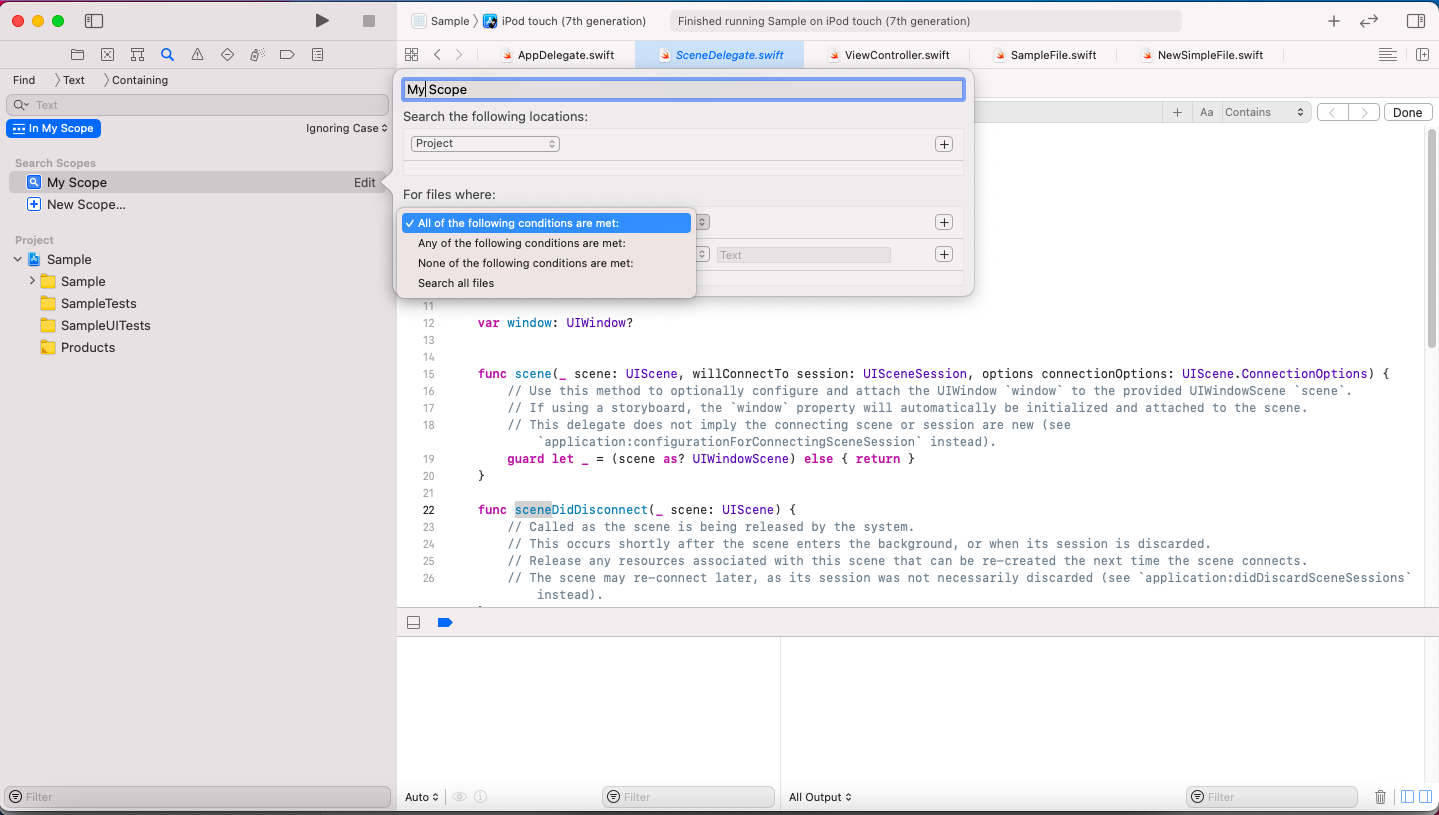Open the Library with plus icon
Viewport: 1439px width, 815px height.
click(x=1333, y=21)
